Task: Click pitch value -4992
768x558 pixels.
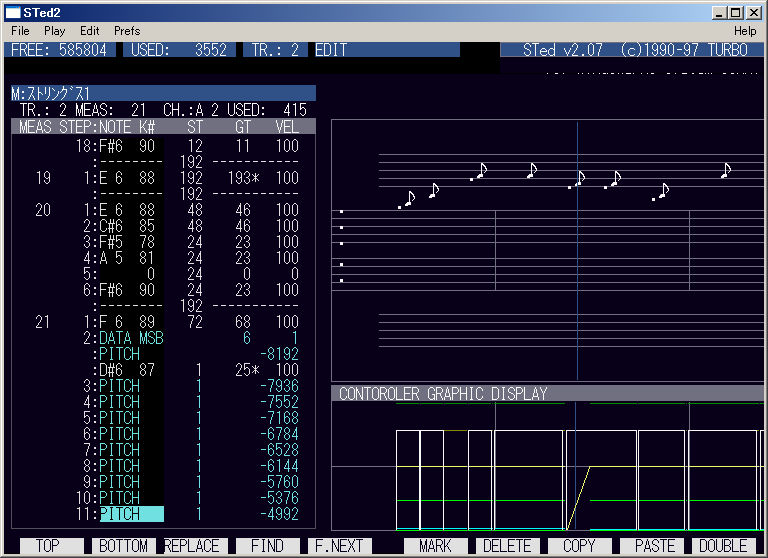Action: [x=279, y=514]
